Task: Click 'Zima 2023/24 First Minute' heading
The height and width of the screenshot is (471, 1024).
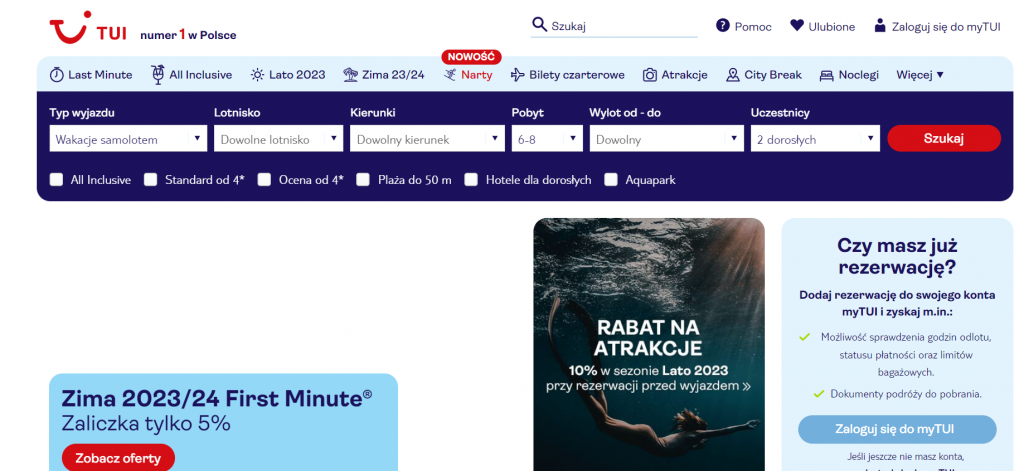Action: [217, 398]
